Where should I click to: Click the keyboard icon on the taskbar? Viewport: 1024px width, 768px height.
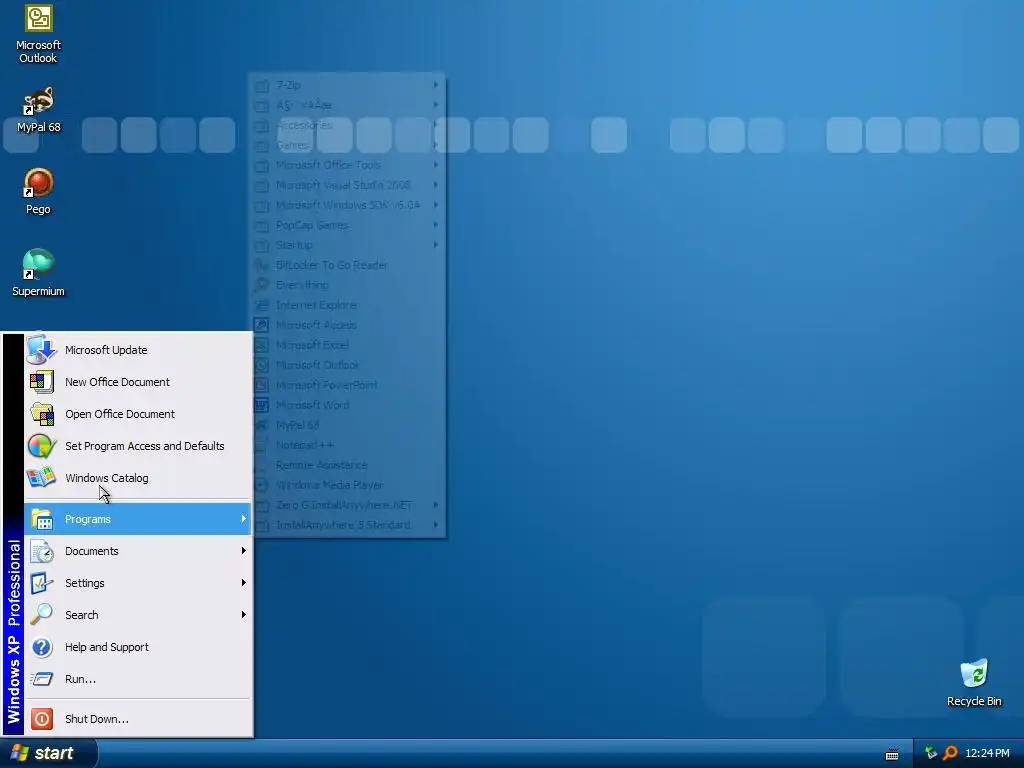[x=891, y=754]
